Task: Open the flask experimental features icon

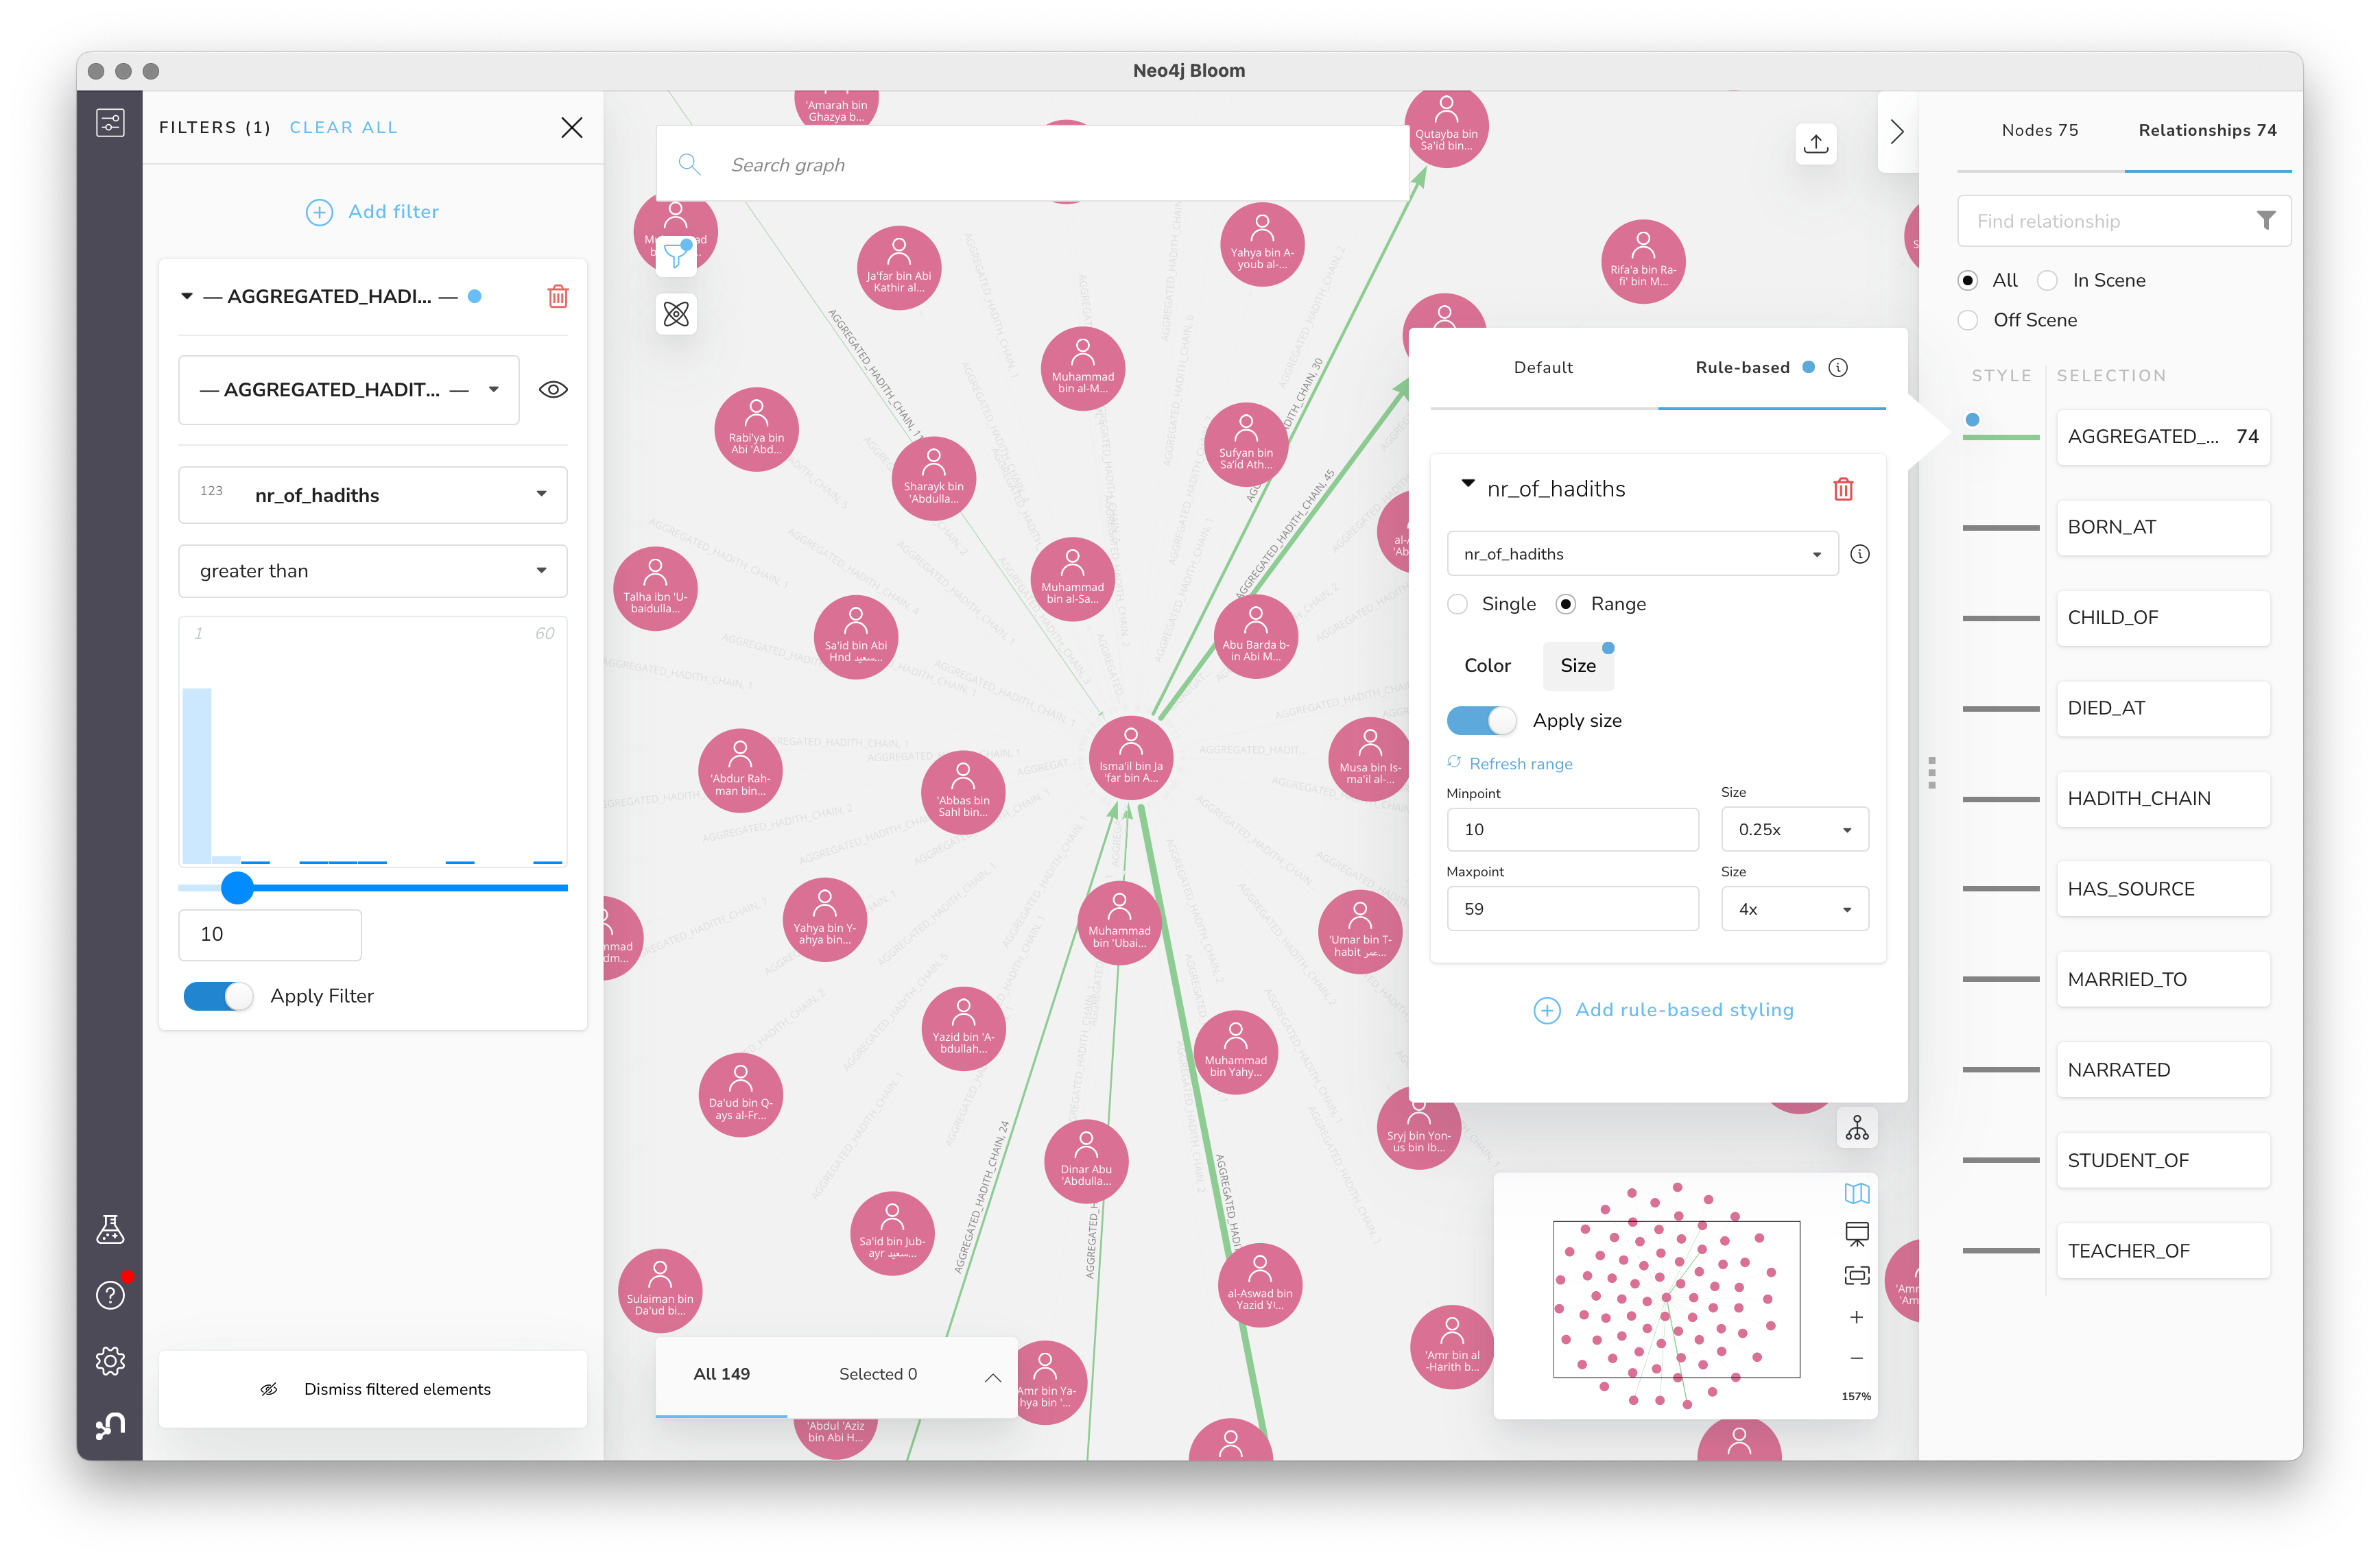Action: pos(110,1229)
